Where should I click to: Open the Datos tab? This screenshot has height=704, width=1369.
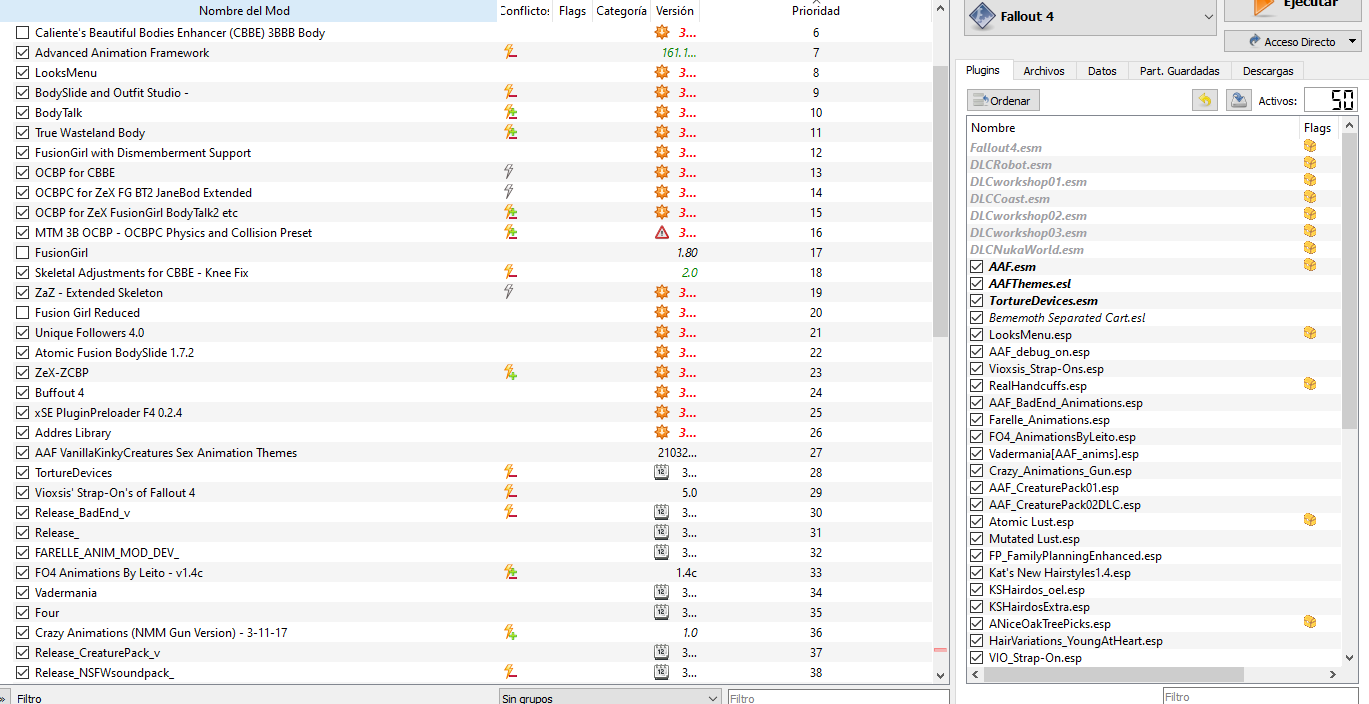tap(1102, 71)
